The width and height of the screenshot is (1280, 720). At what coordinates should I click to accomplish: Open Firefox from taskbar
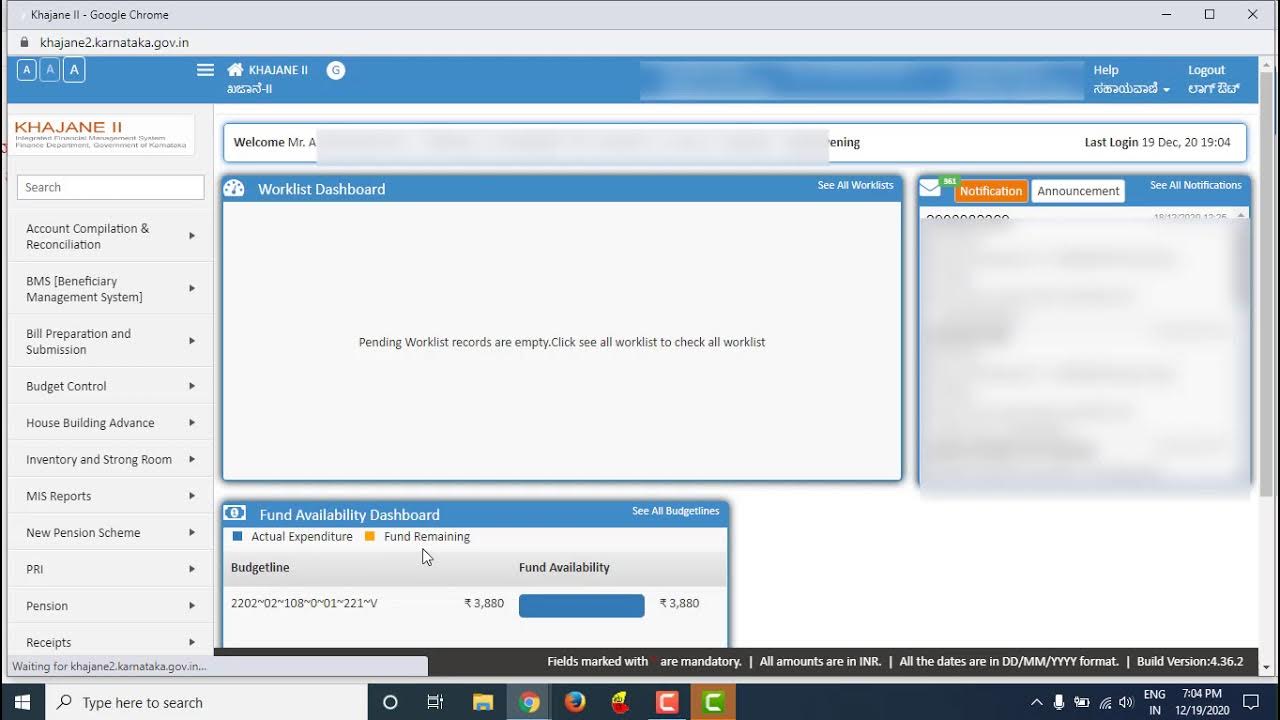pos(575,702)
